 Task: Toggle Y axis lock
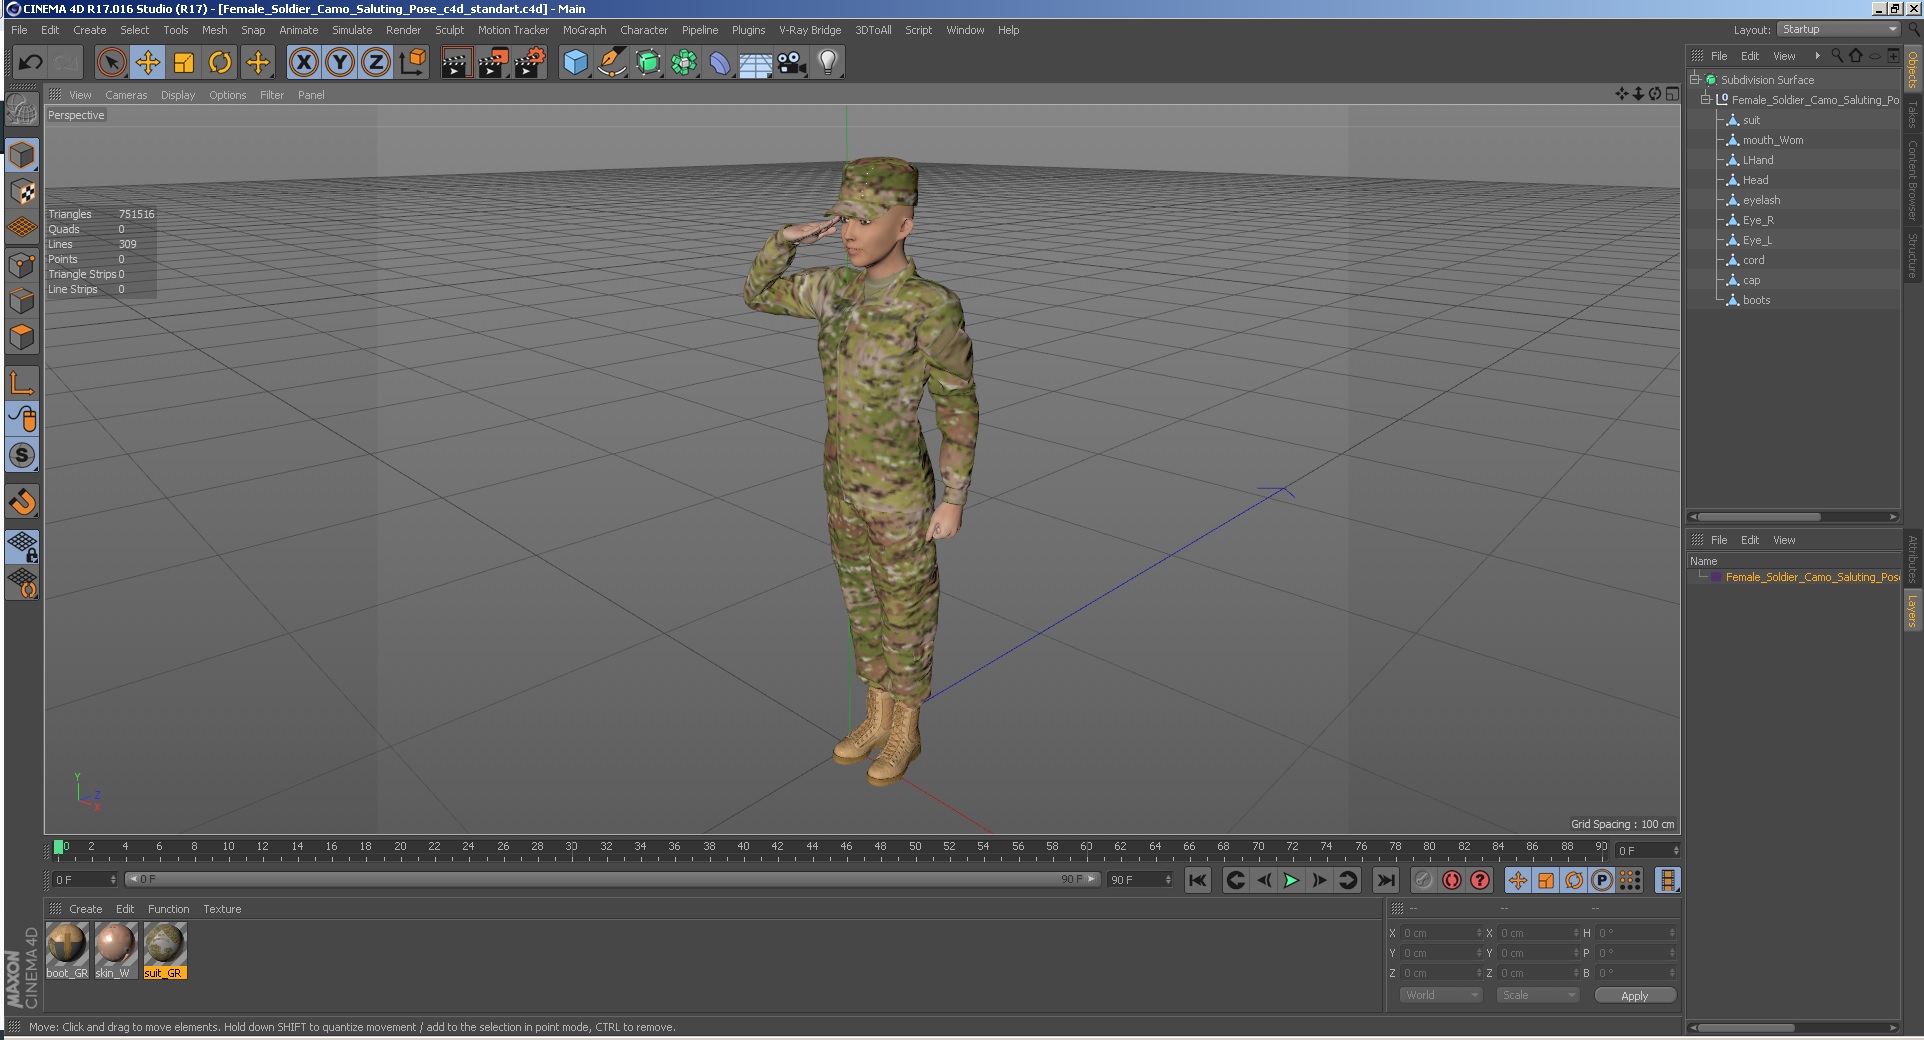tap(340, 62)
